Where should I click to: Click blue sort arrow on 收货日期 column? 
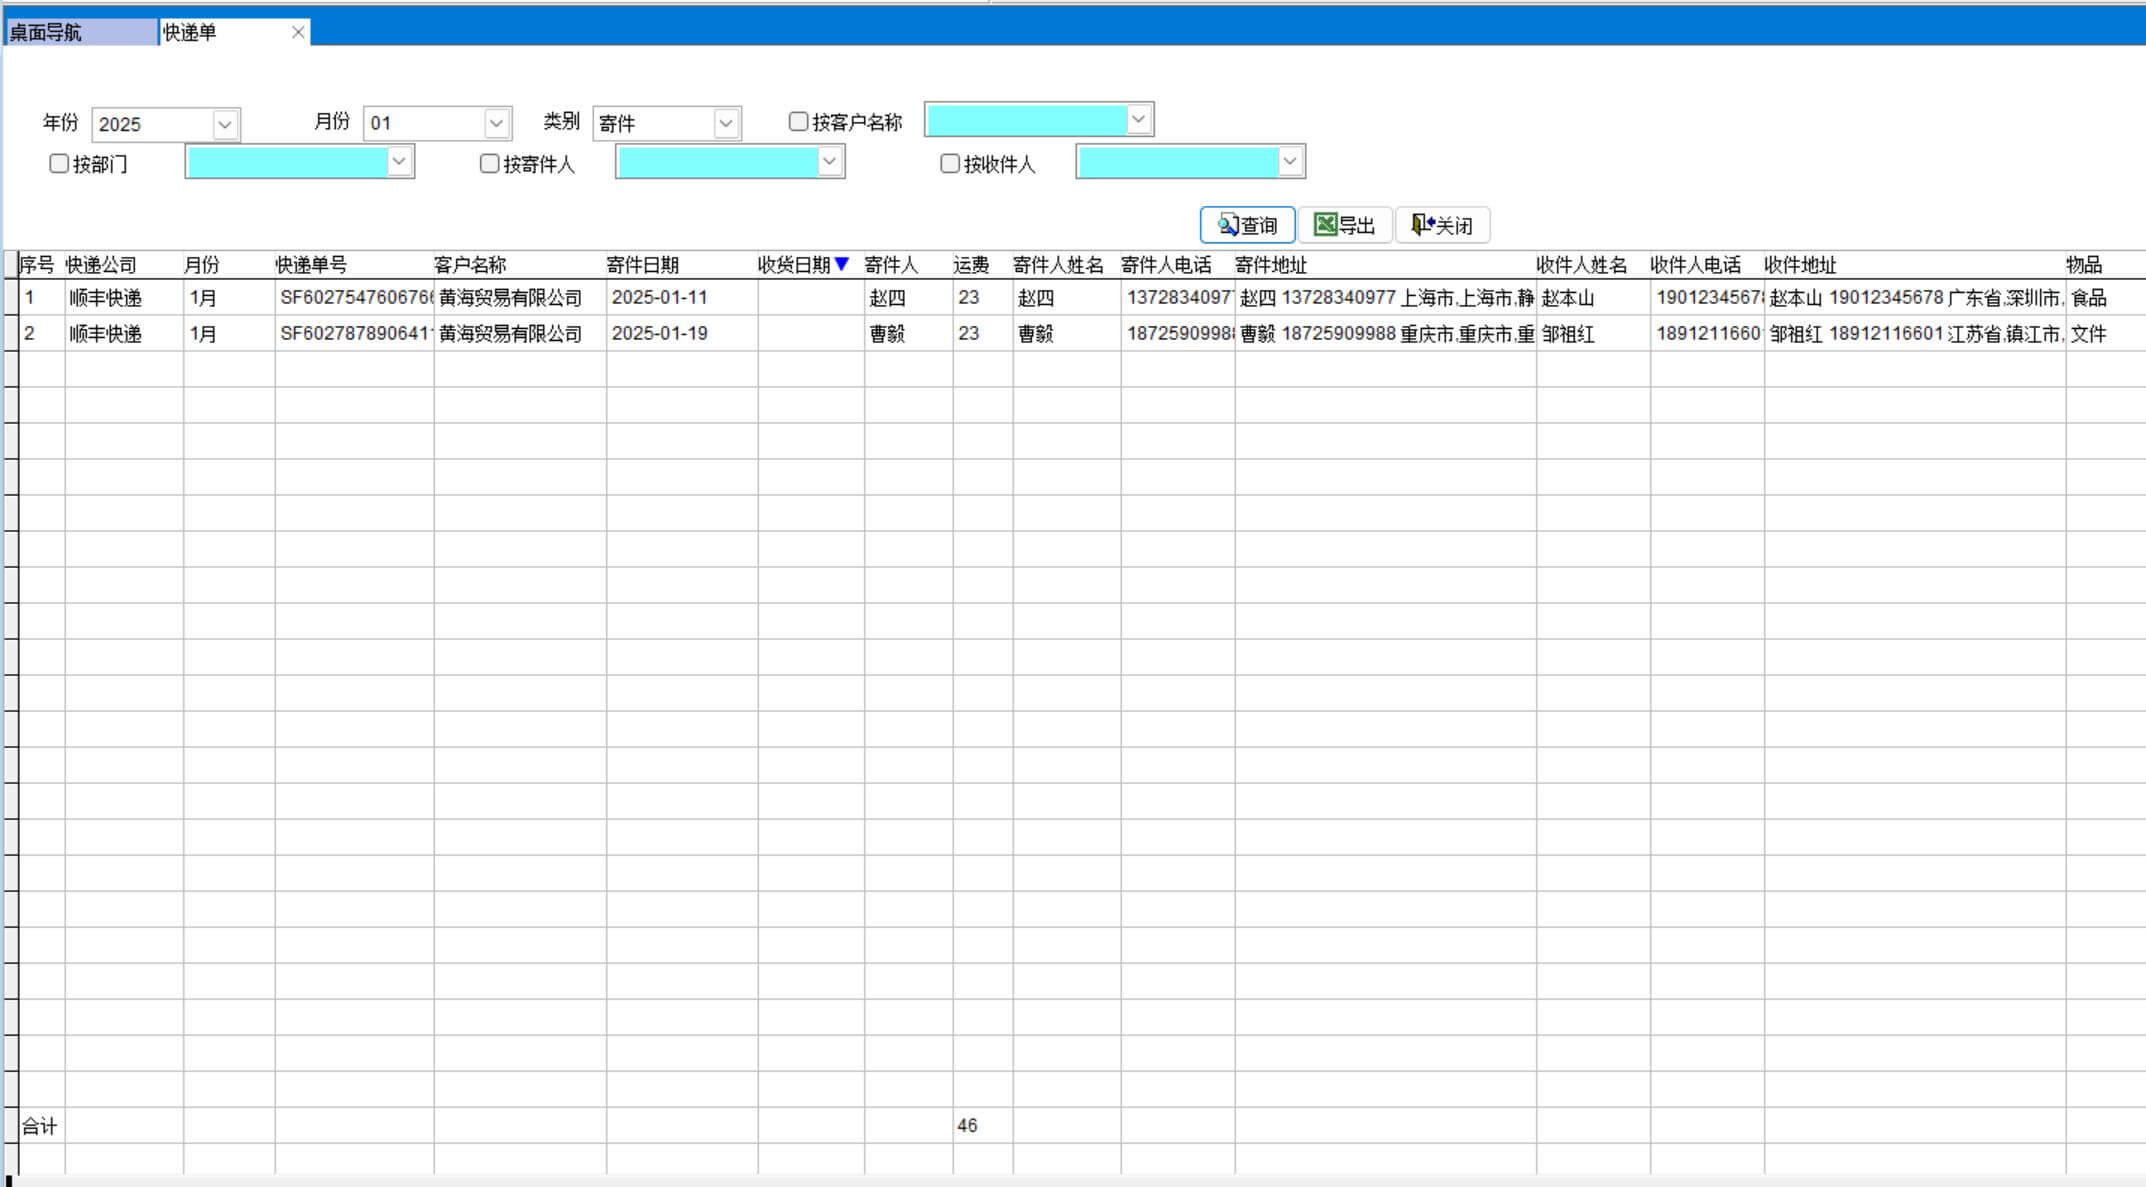pyautogui.click(x=842, y=264)
